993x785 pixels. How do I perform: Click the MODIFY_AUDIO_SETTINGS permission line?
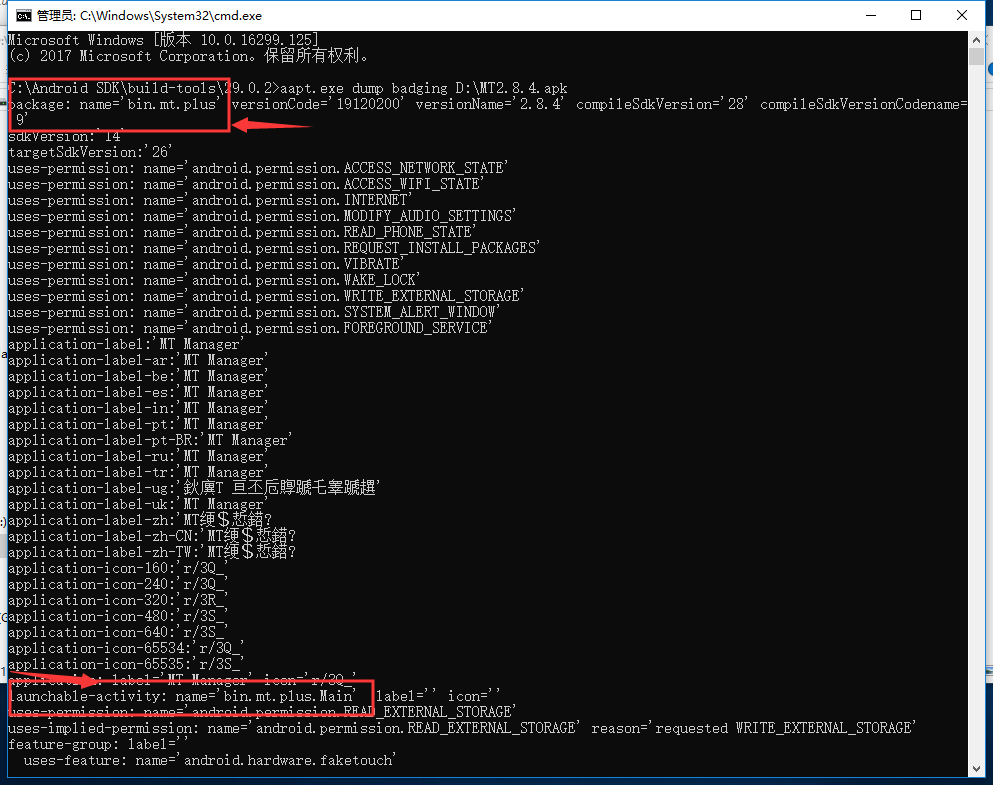tap(262, 216)
